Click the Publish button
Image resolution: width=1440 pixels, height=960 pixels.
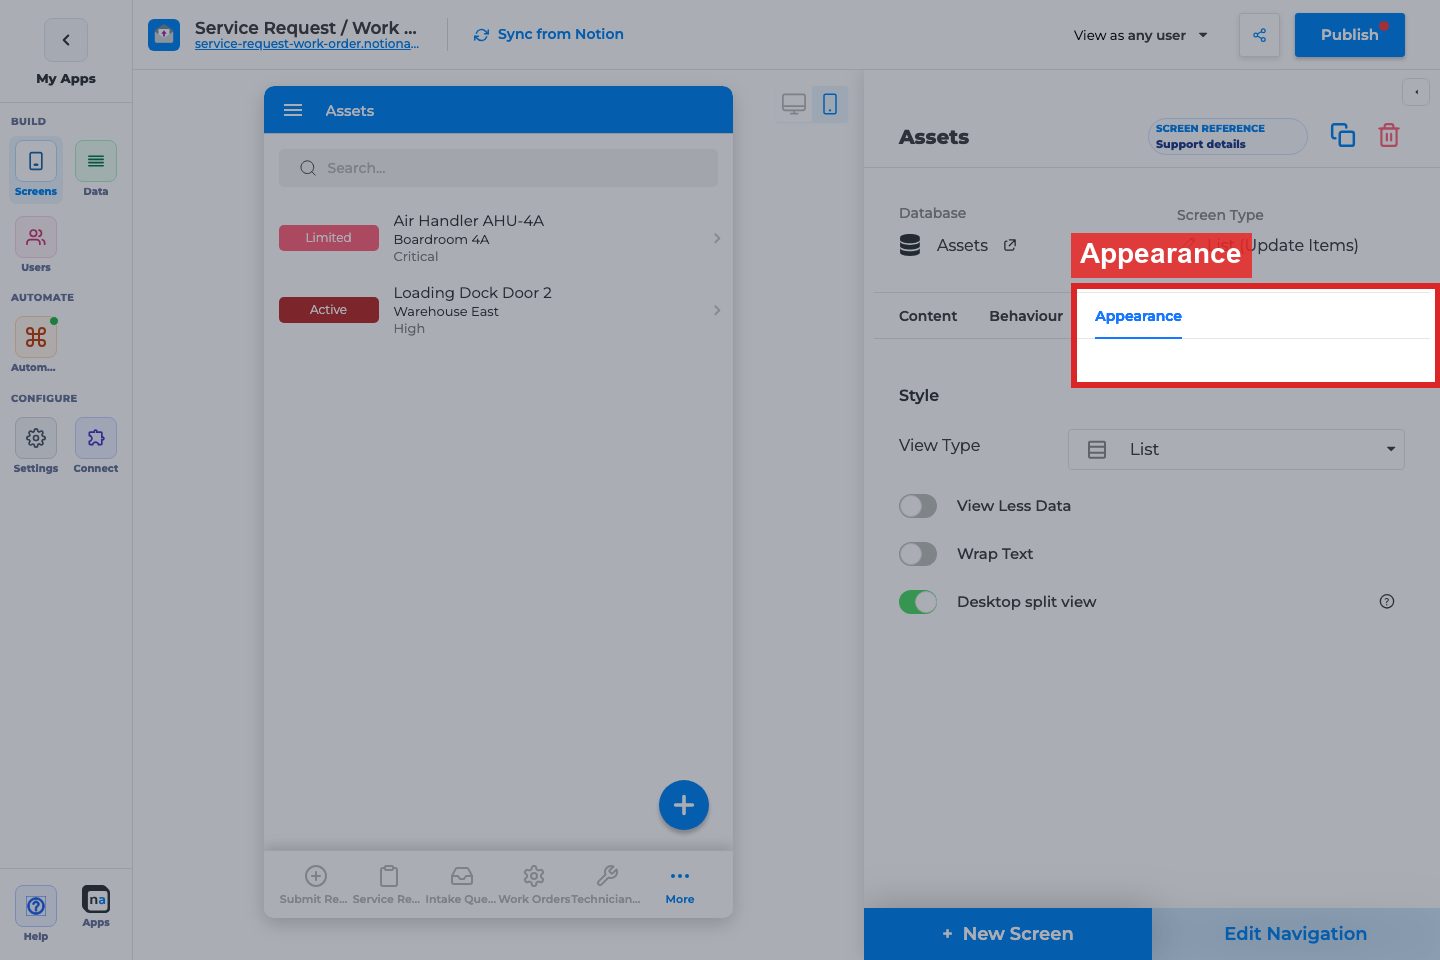1350,35
